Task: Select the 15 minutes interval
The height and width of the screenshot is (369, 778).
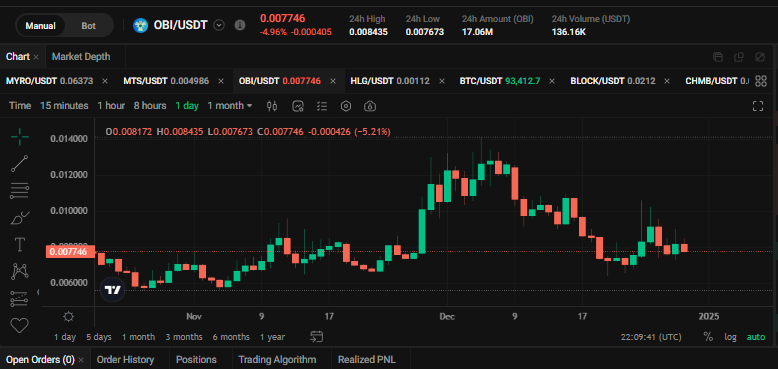Action: [64, 106]
